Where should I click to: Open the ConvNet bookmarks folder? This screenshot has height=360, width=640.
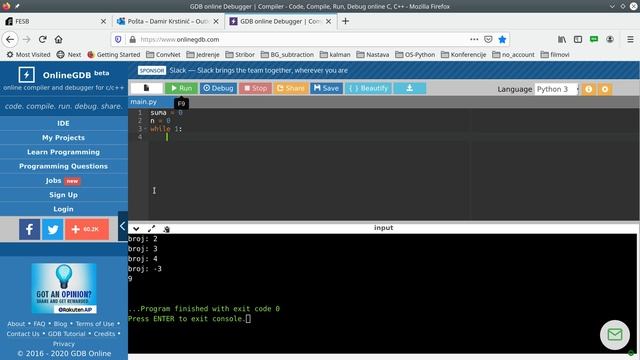[x=163, y=55]
